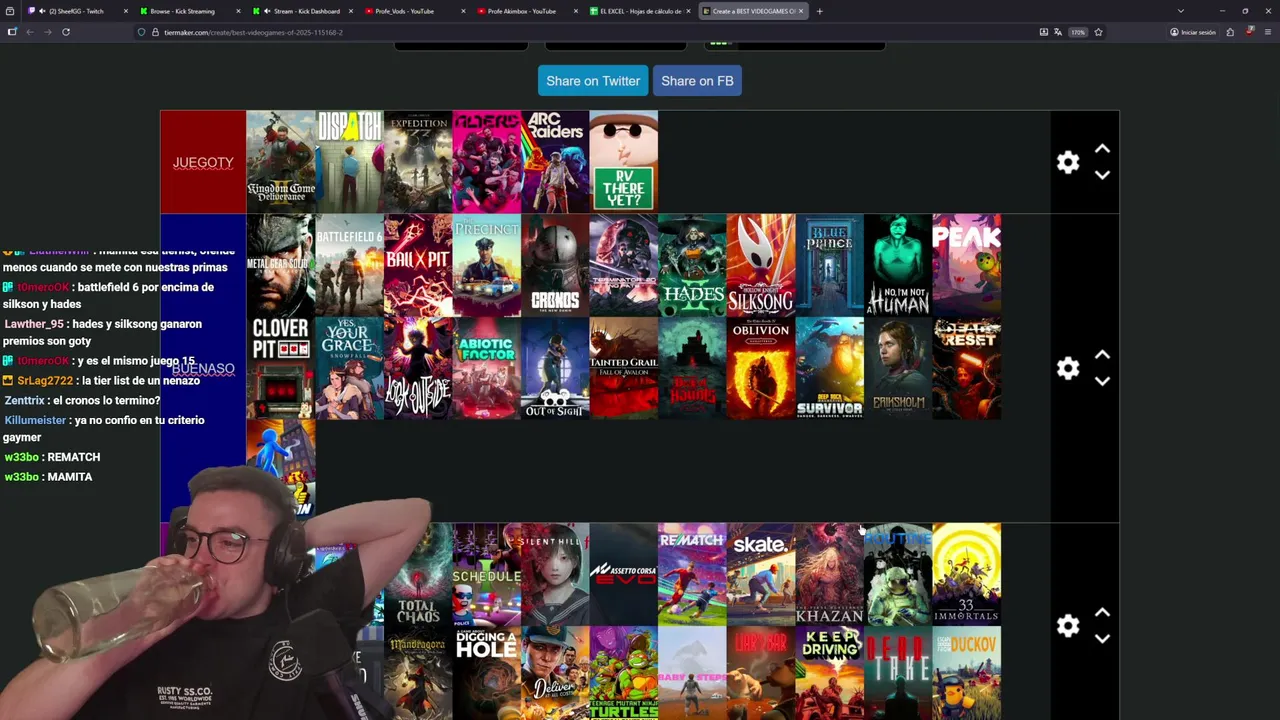Select Ball x Pit game tile
The width and height of the screenshot is (1280, 720).
point(418,265)
